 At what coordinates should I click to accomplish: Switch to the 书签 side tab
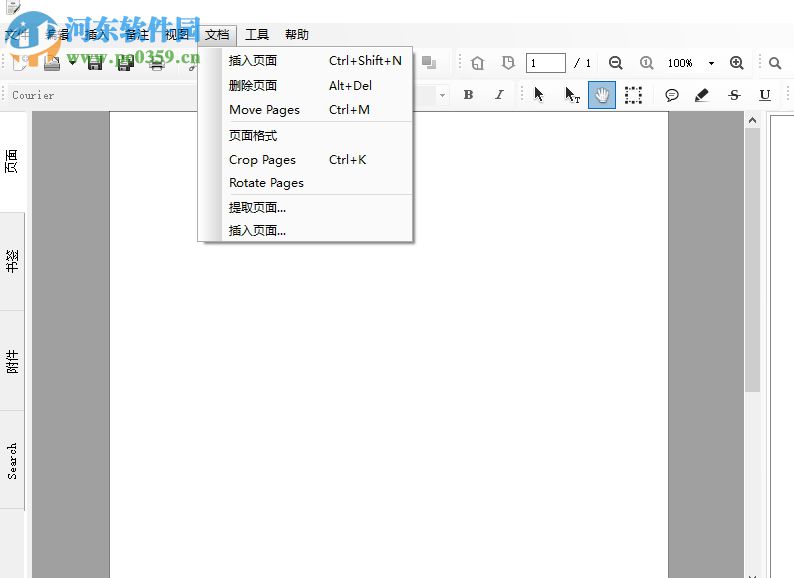click(x=12, y=261)
